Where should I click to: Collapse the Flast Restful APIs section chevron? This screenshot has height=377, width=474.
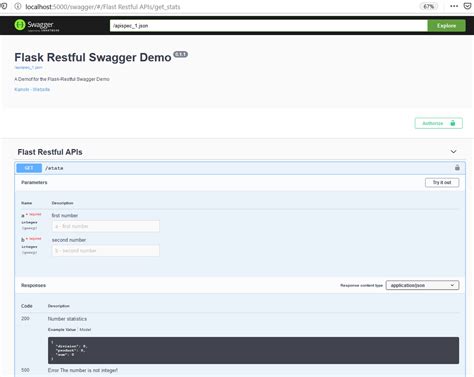[453, 152]
